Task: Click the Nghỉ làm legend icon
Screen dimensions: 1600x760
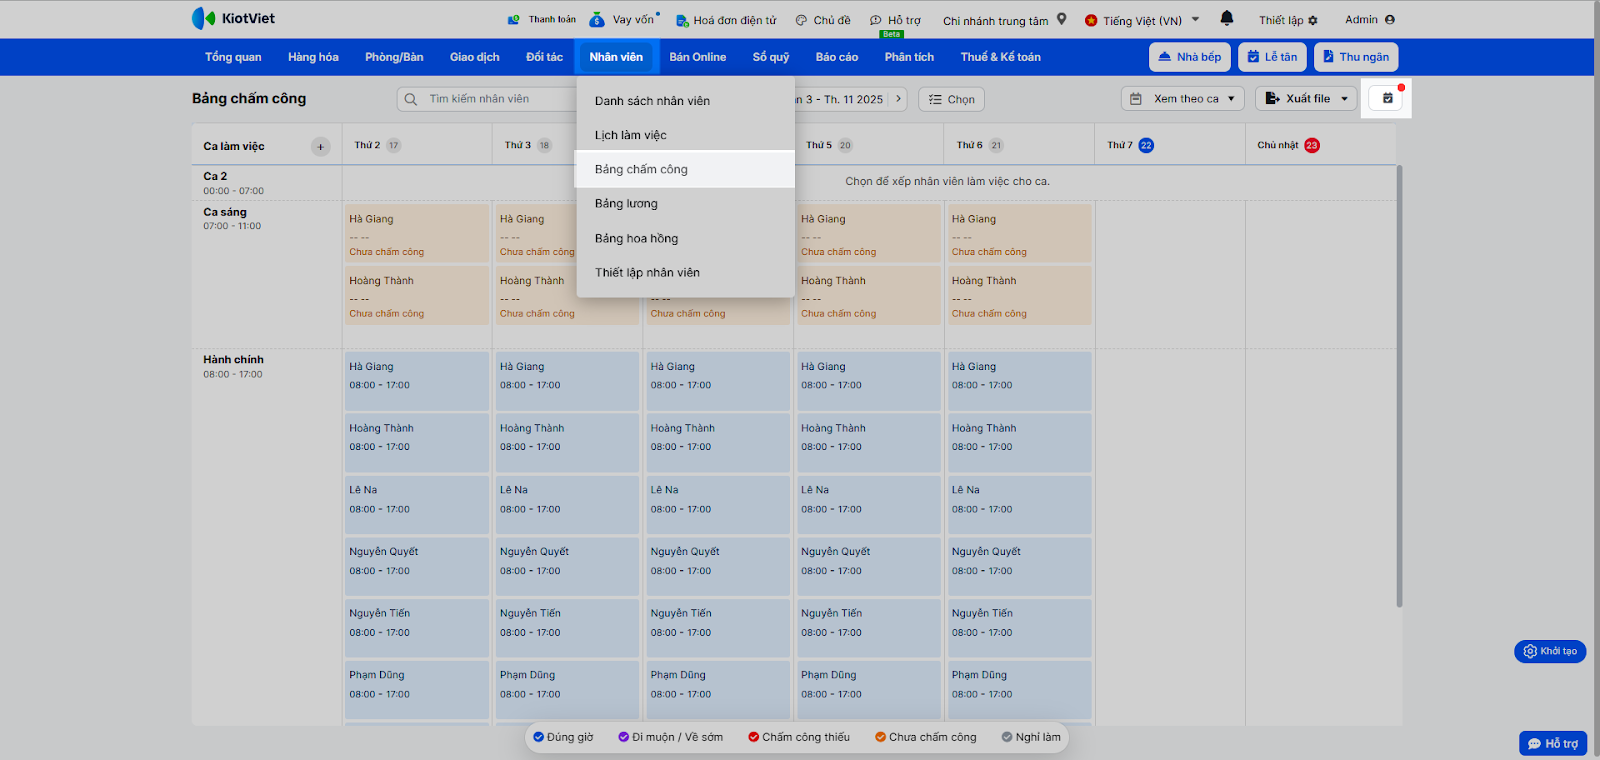Action: coord(1007,737)
